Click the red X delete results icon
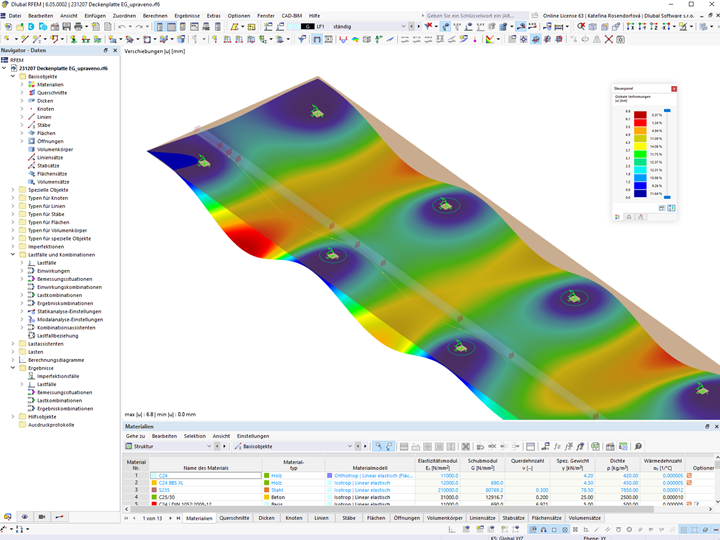This screenshot has width=720, height=540. tap(608, 39)
